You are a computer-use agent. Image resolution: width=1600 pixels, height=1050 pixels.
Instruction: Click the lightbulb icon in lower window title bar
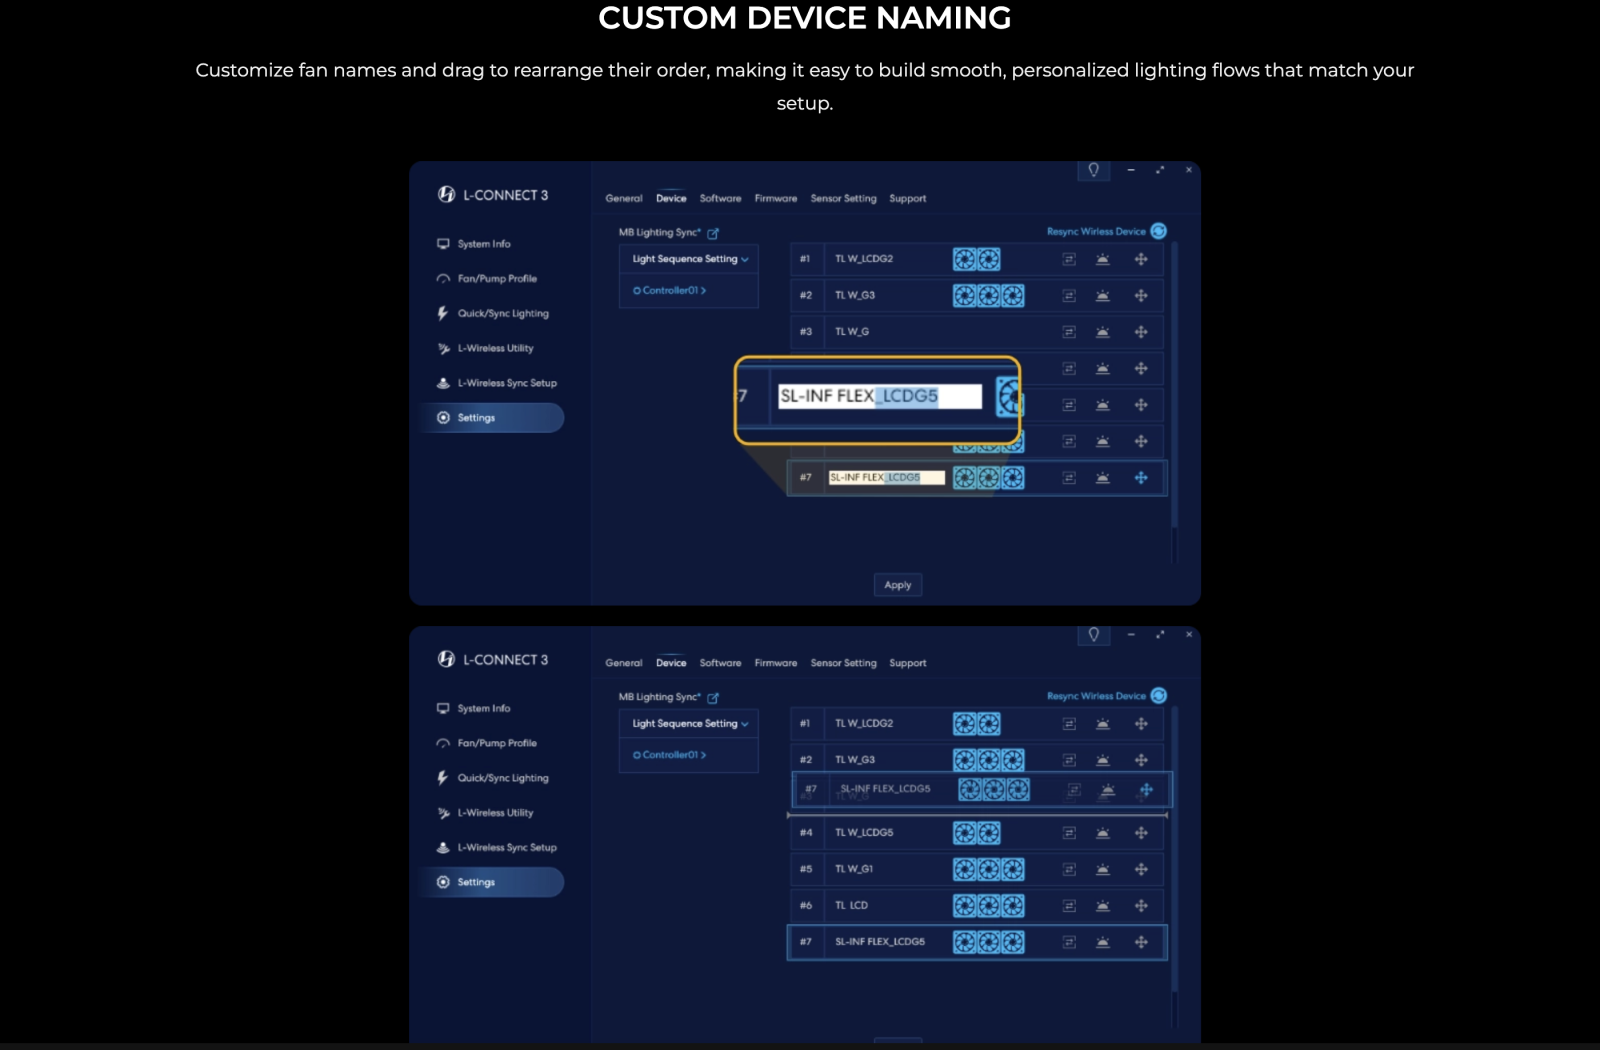pos(1094,634)
